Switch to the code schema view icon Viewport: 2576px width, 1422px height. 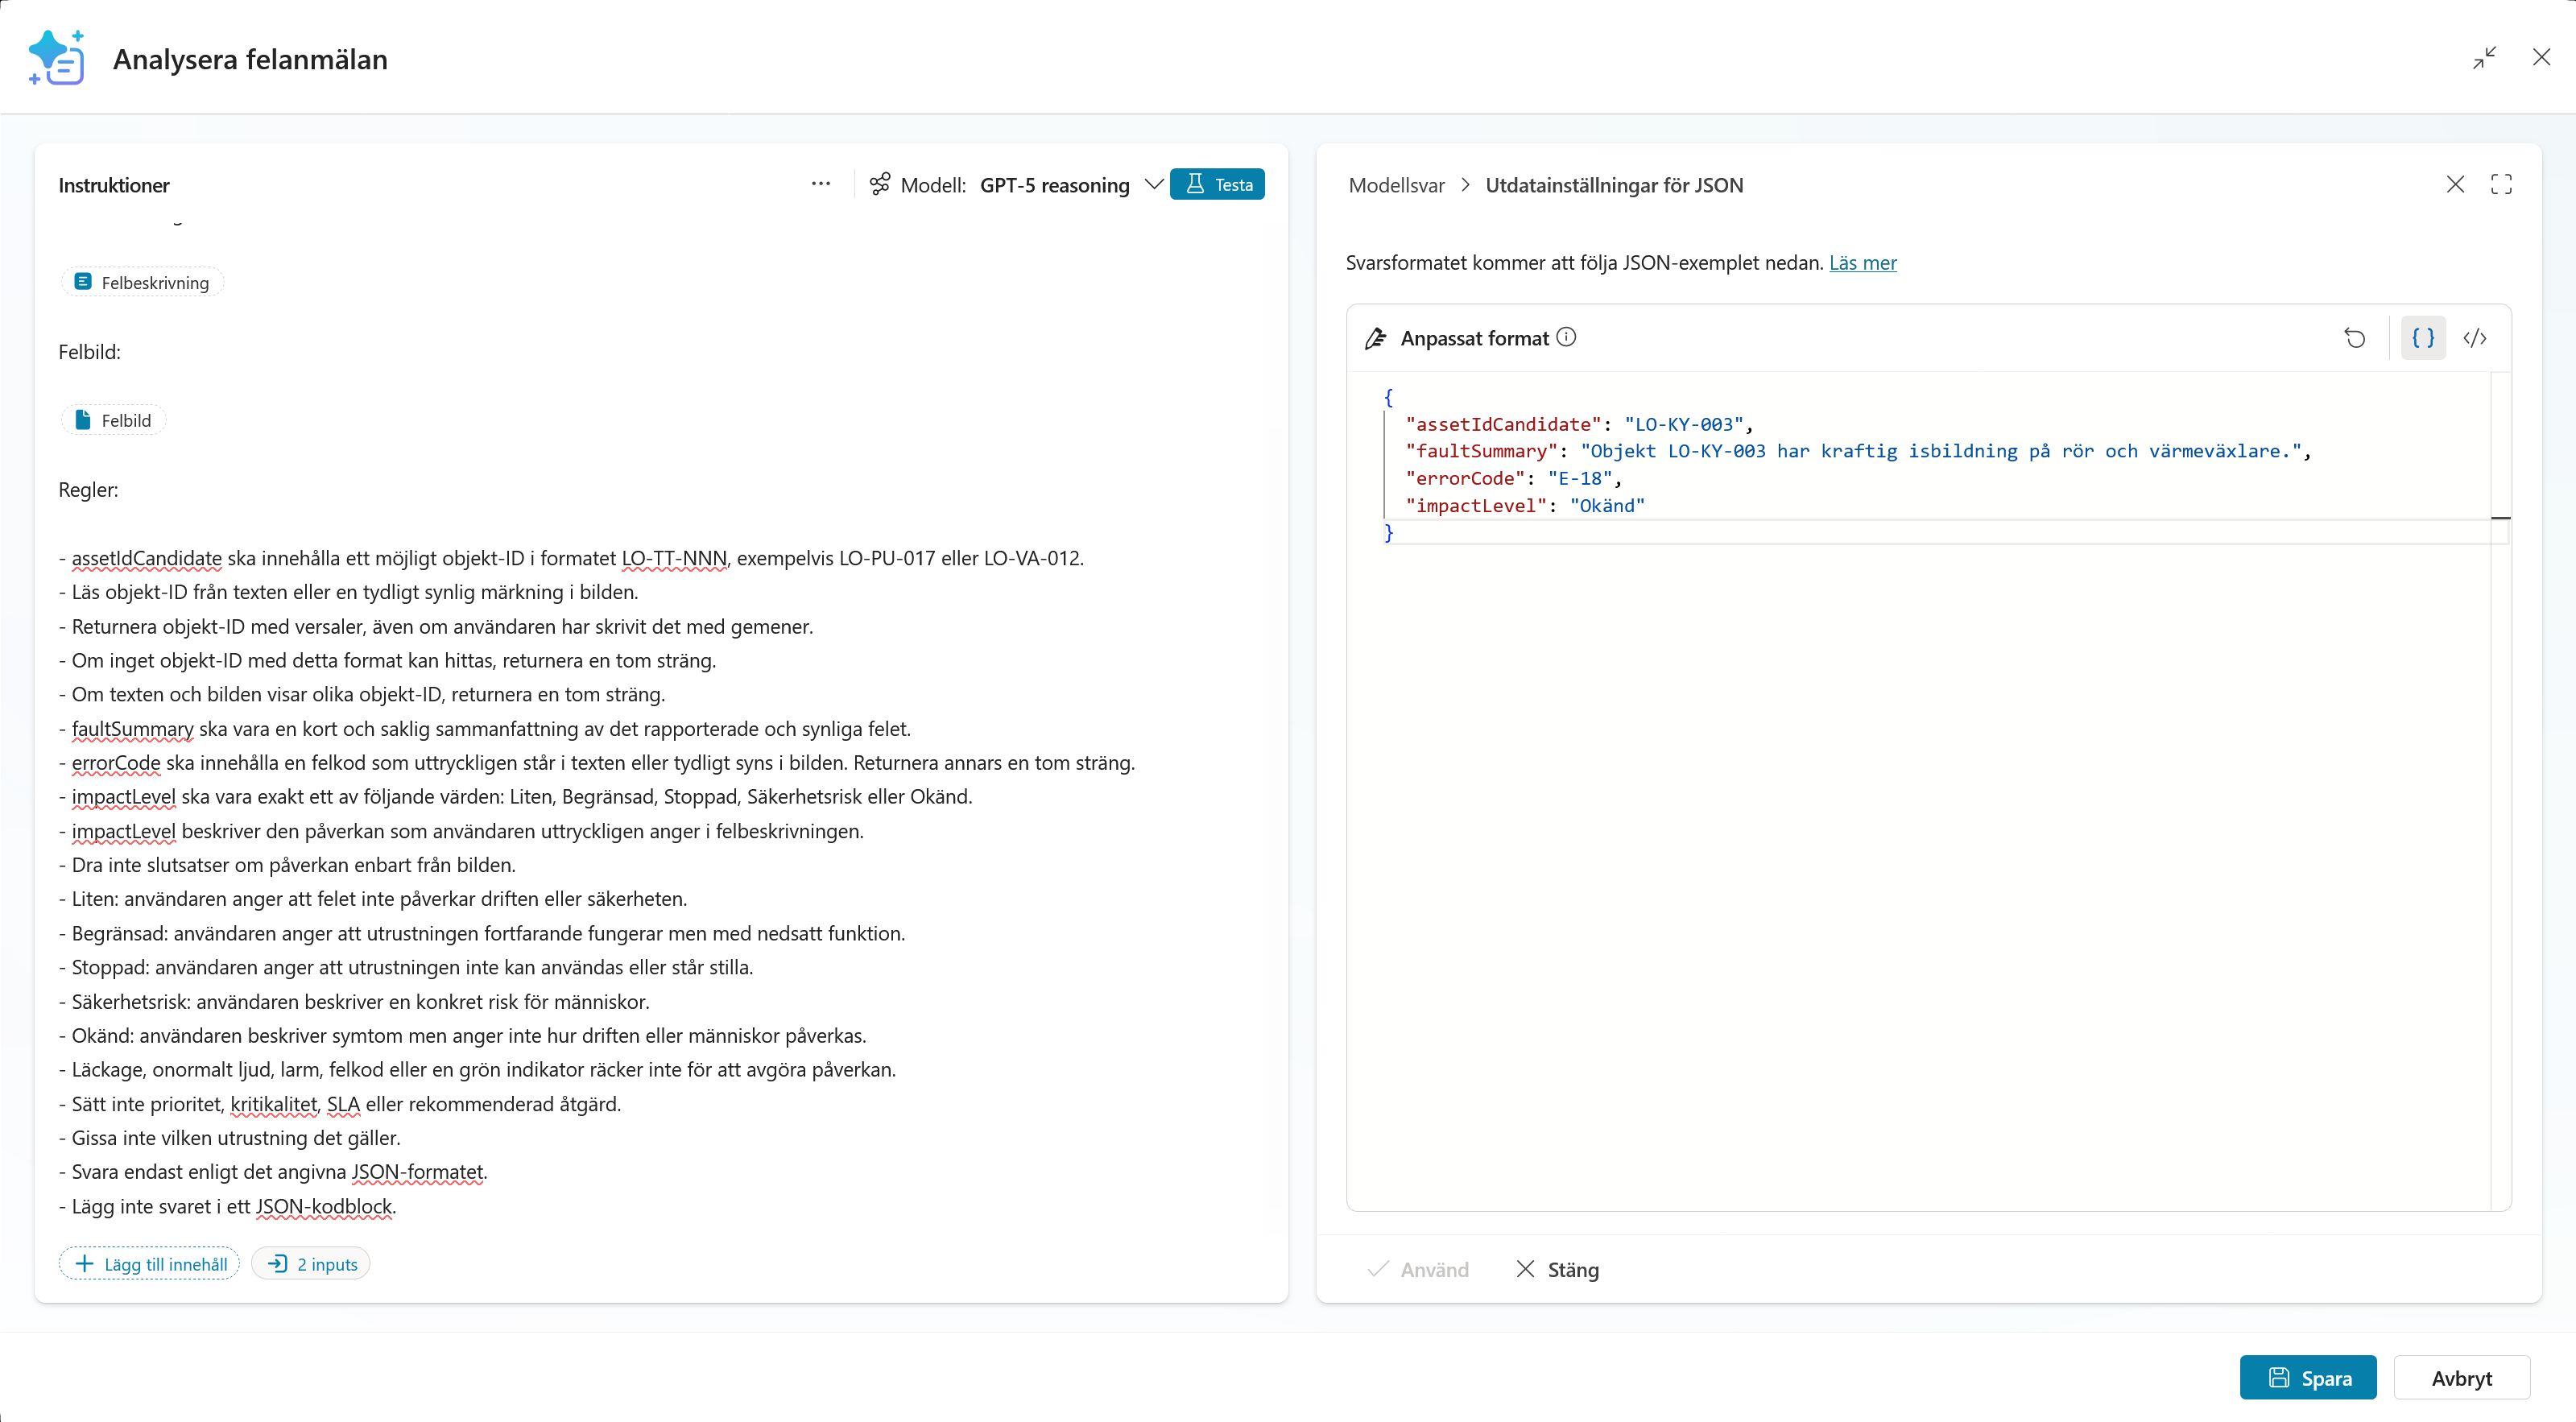(x=2475, y=338)
